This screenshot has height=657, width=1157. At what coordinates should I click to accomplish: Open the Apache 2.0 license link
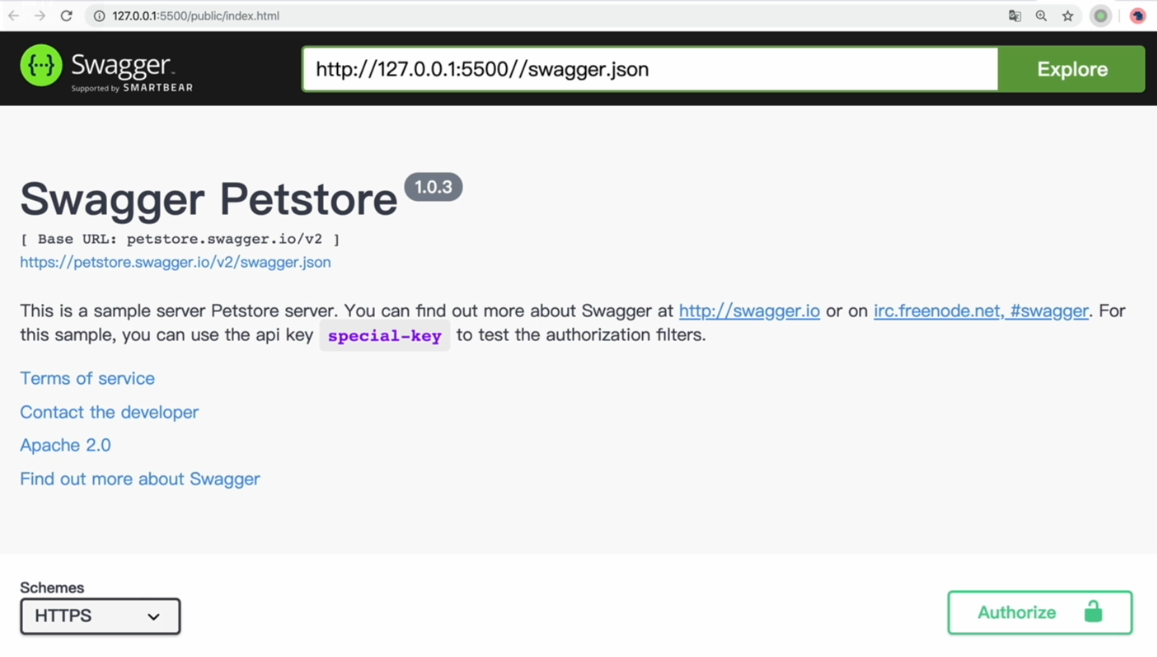[65, 445]
